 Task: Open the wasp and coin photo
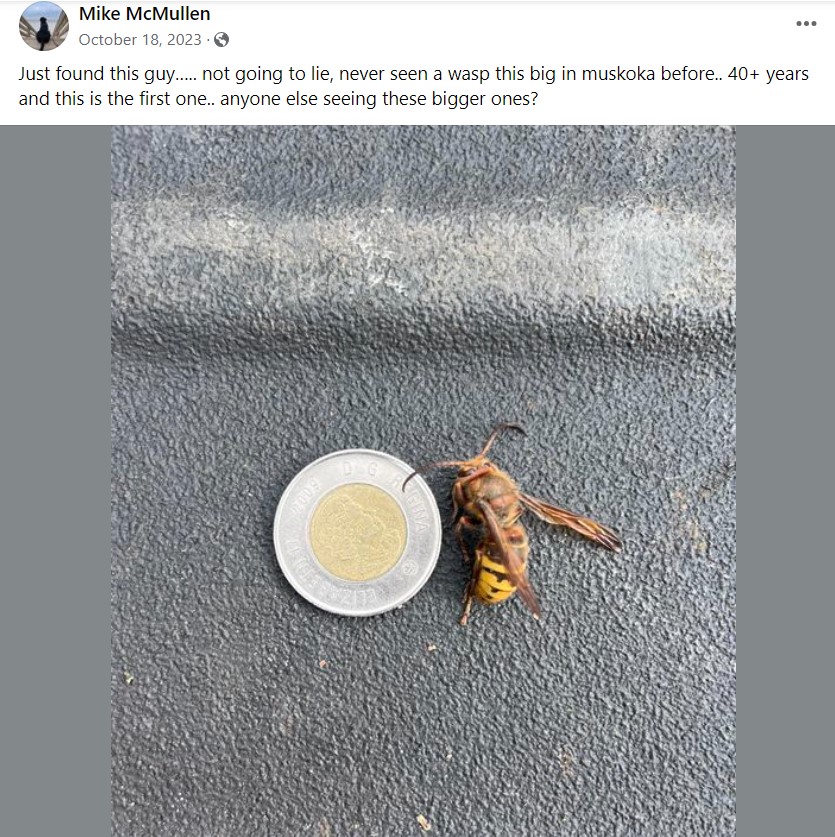tap(422, 300)
